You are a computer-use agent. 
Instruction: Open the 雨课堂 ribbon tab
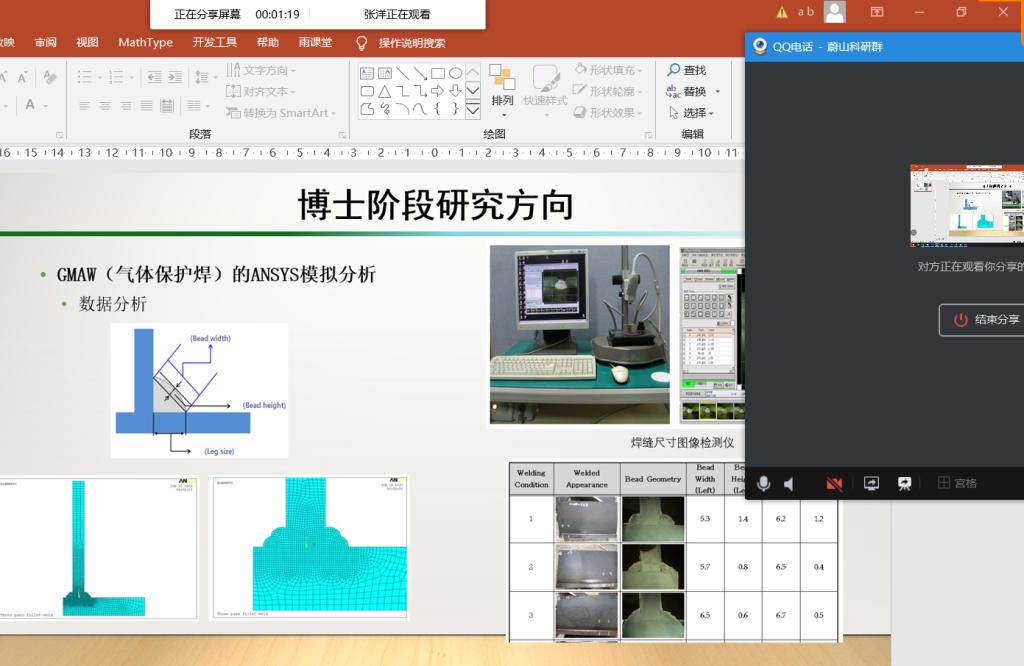tap(315, 42)
